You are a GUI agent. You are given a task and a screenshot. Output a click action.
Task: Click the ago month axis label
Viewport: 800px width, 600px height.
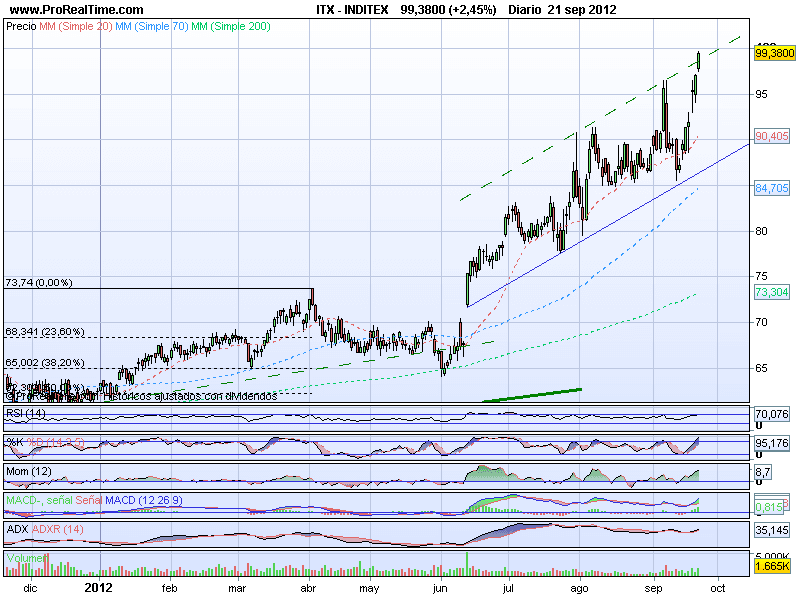[x=579, y=589]
